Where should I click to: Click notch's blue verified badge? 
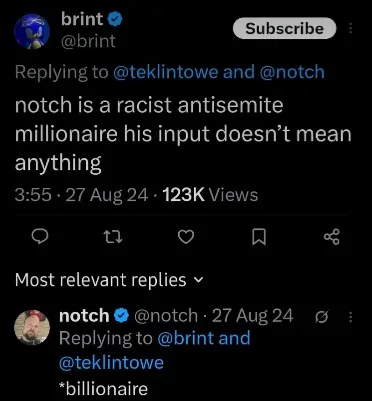tap(122, 316)
